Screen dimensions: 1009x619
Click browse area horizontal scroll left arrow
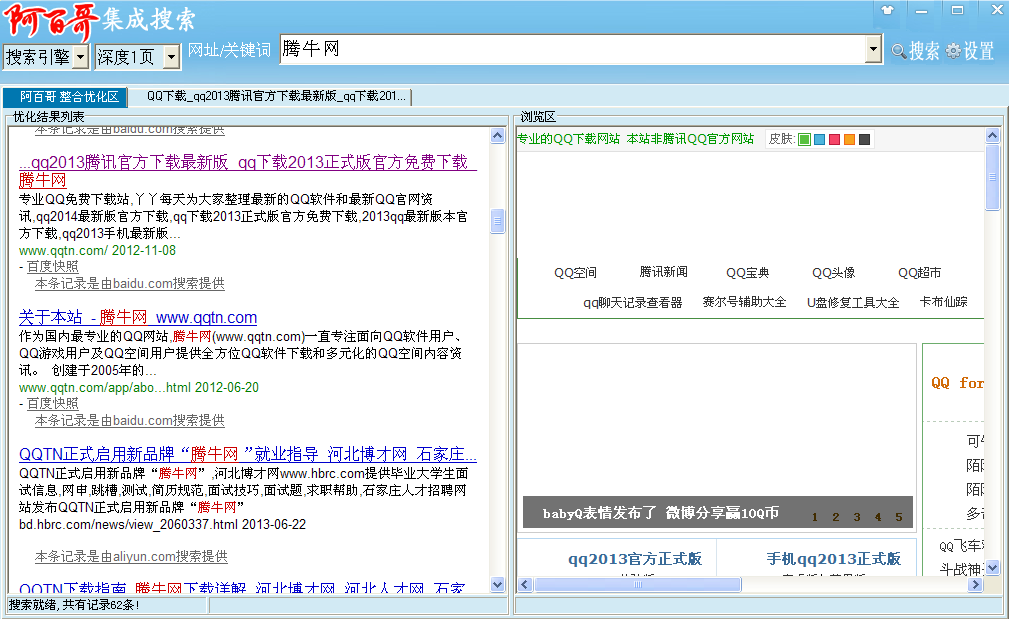[524, 584]
